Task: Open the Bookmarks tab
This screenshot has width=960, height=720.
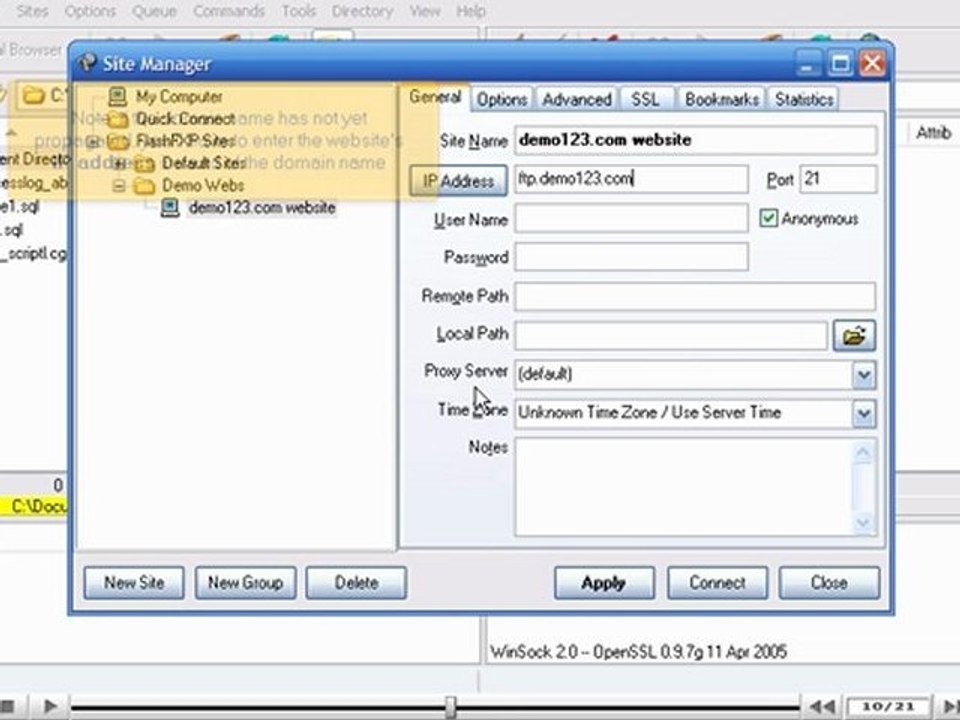Action: [x=722, y=99]
